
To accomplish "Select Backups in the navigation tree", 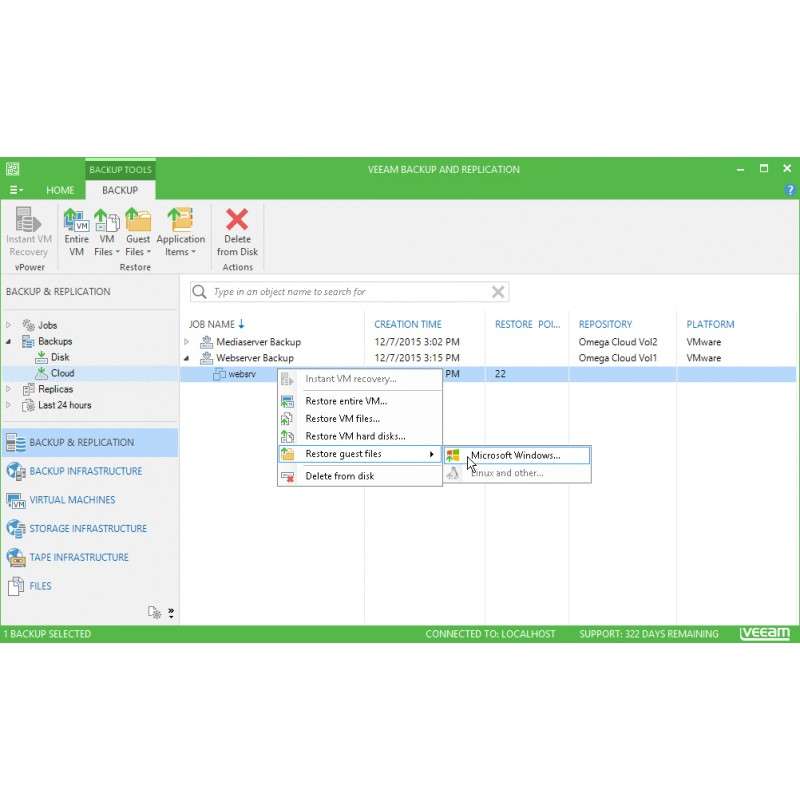I will [x=55, y=341].
